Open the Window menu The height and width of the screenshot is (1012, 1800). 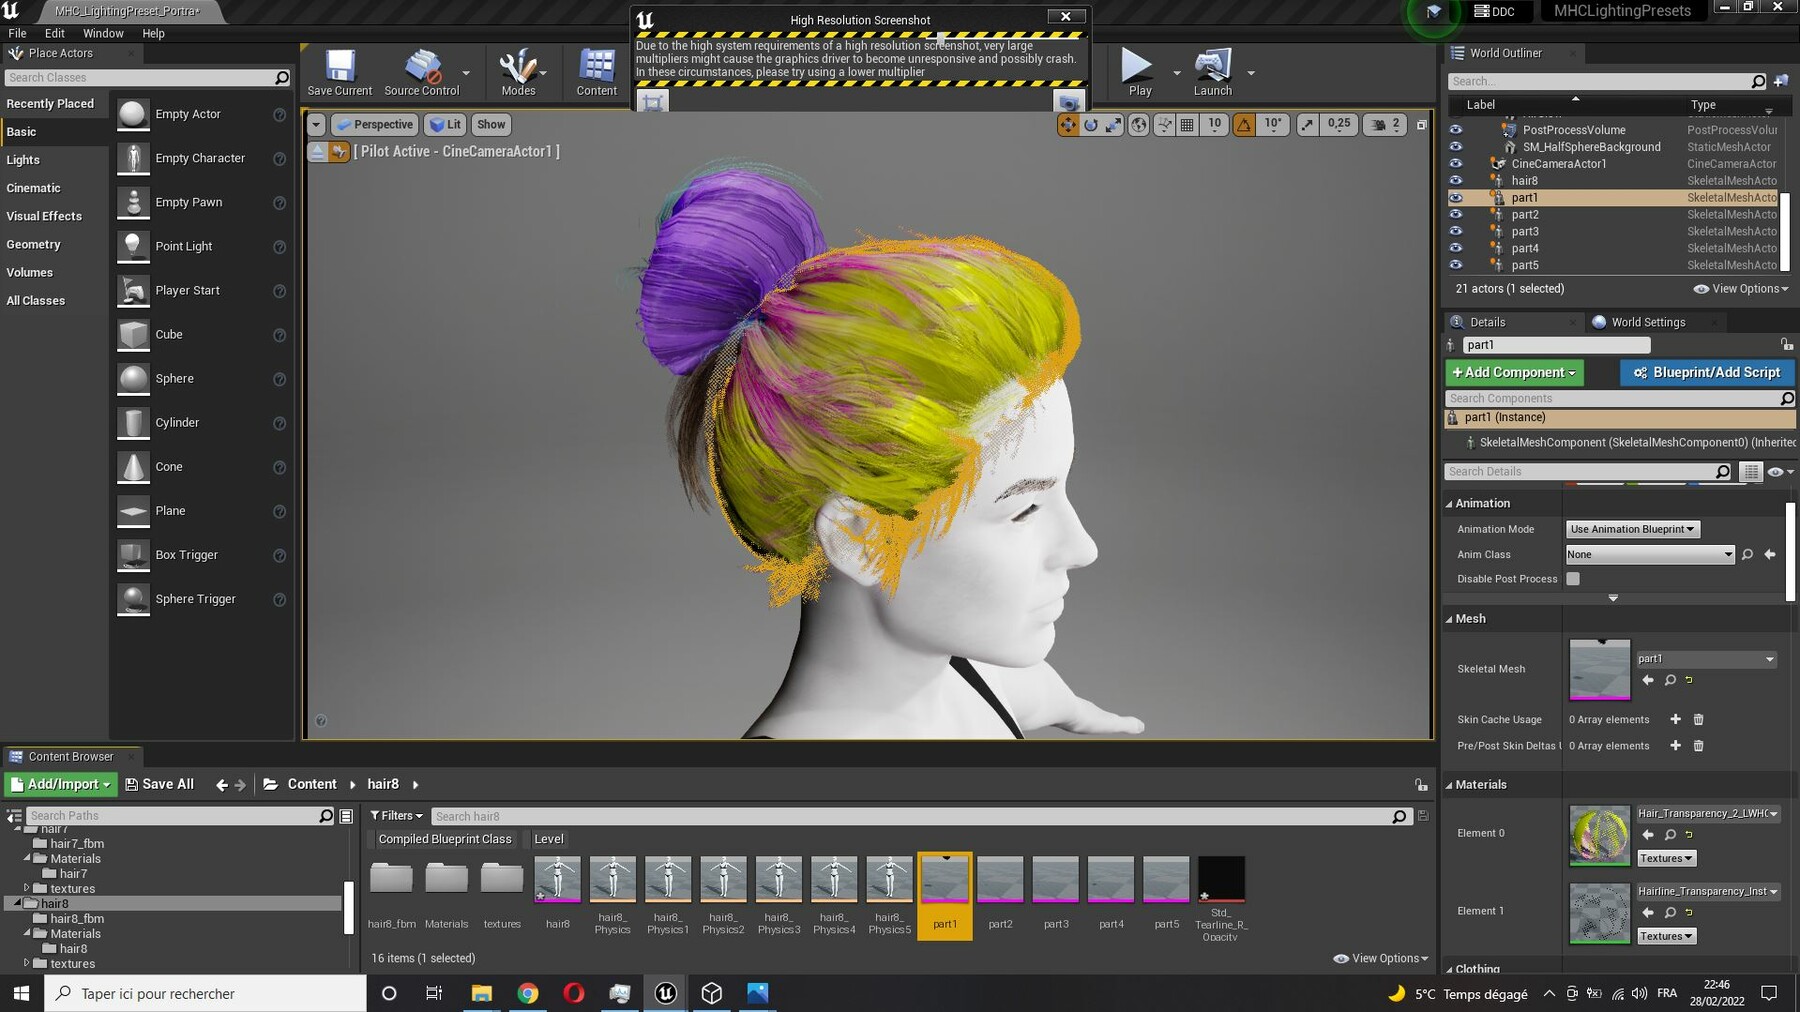pyautogui.click(x=103, y=33)
